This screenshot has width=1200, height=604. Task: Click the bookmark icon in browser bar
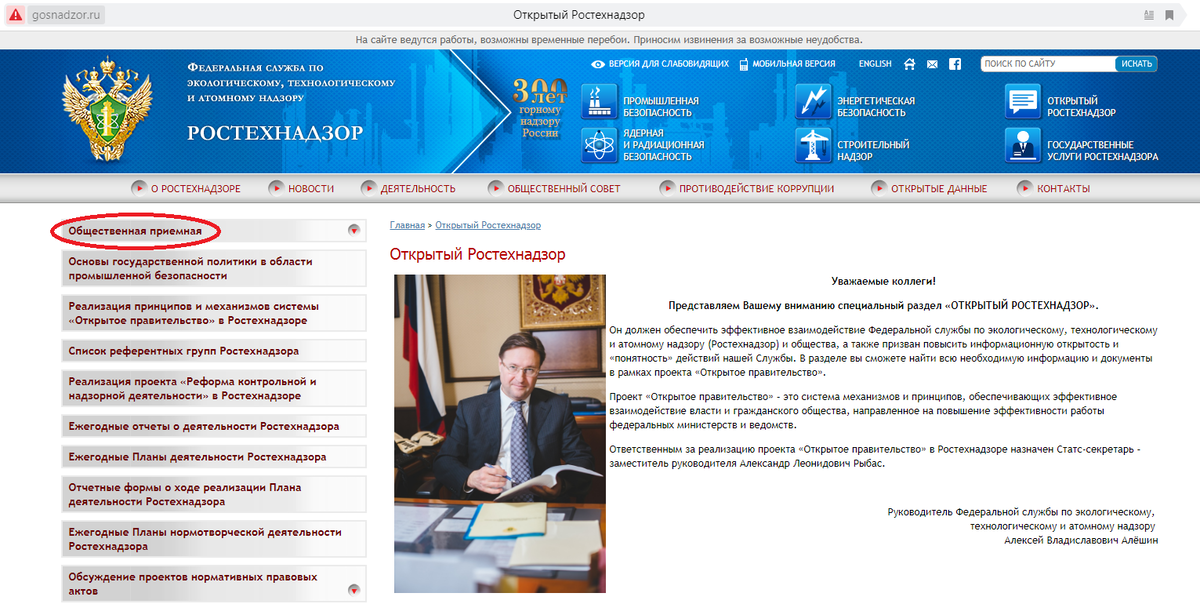tap(1168, 15)
